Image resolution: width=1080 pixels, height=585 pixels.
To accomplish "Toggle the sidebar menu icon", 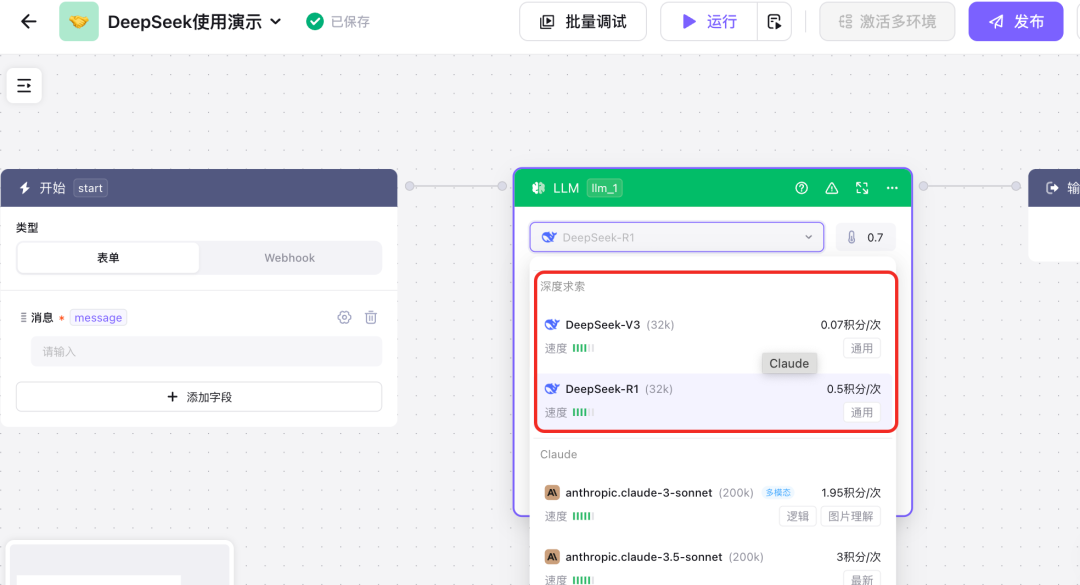I will tap(24, 85).
